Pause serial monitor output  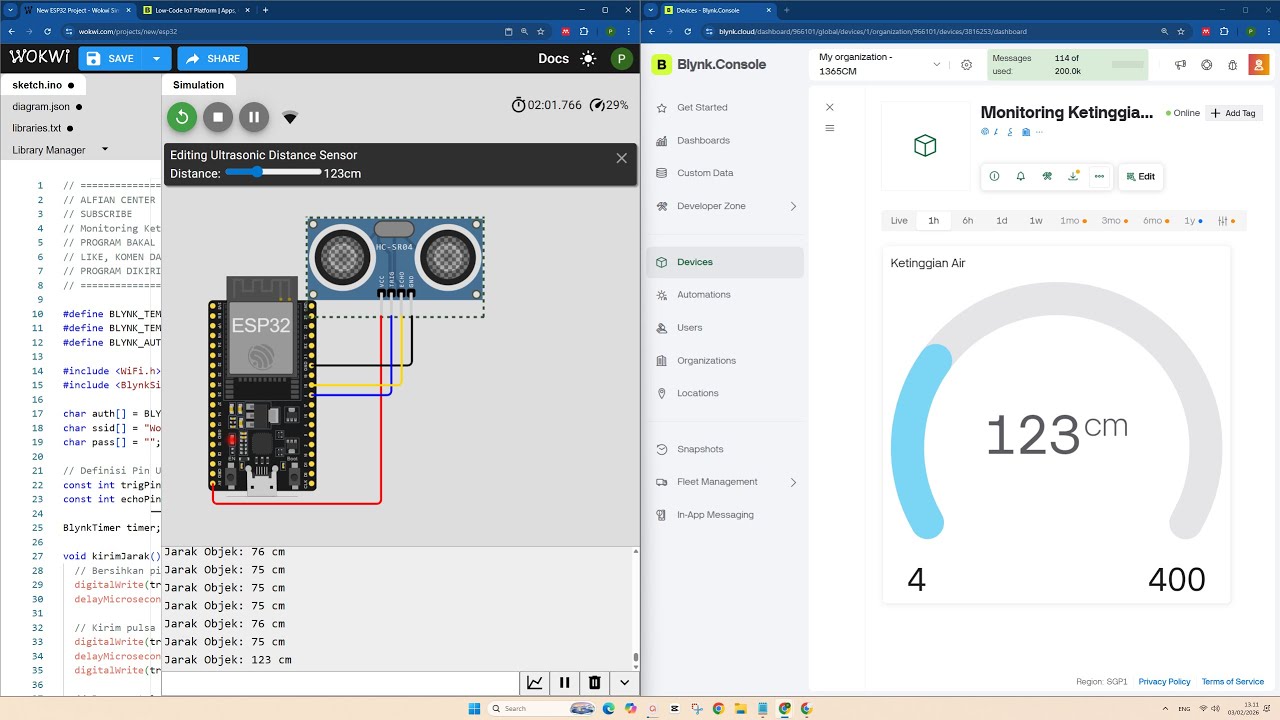click(x=565, y=683)
